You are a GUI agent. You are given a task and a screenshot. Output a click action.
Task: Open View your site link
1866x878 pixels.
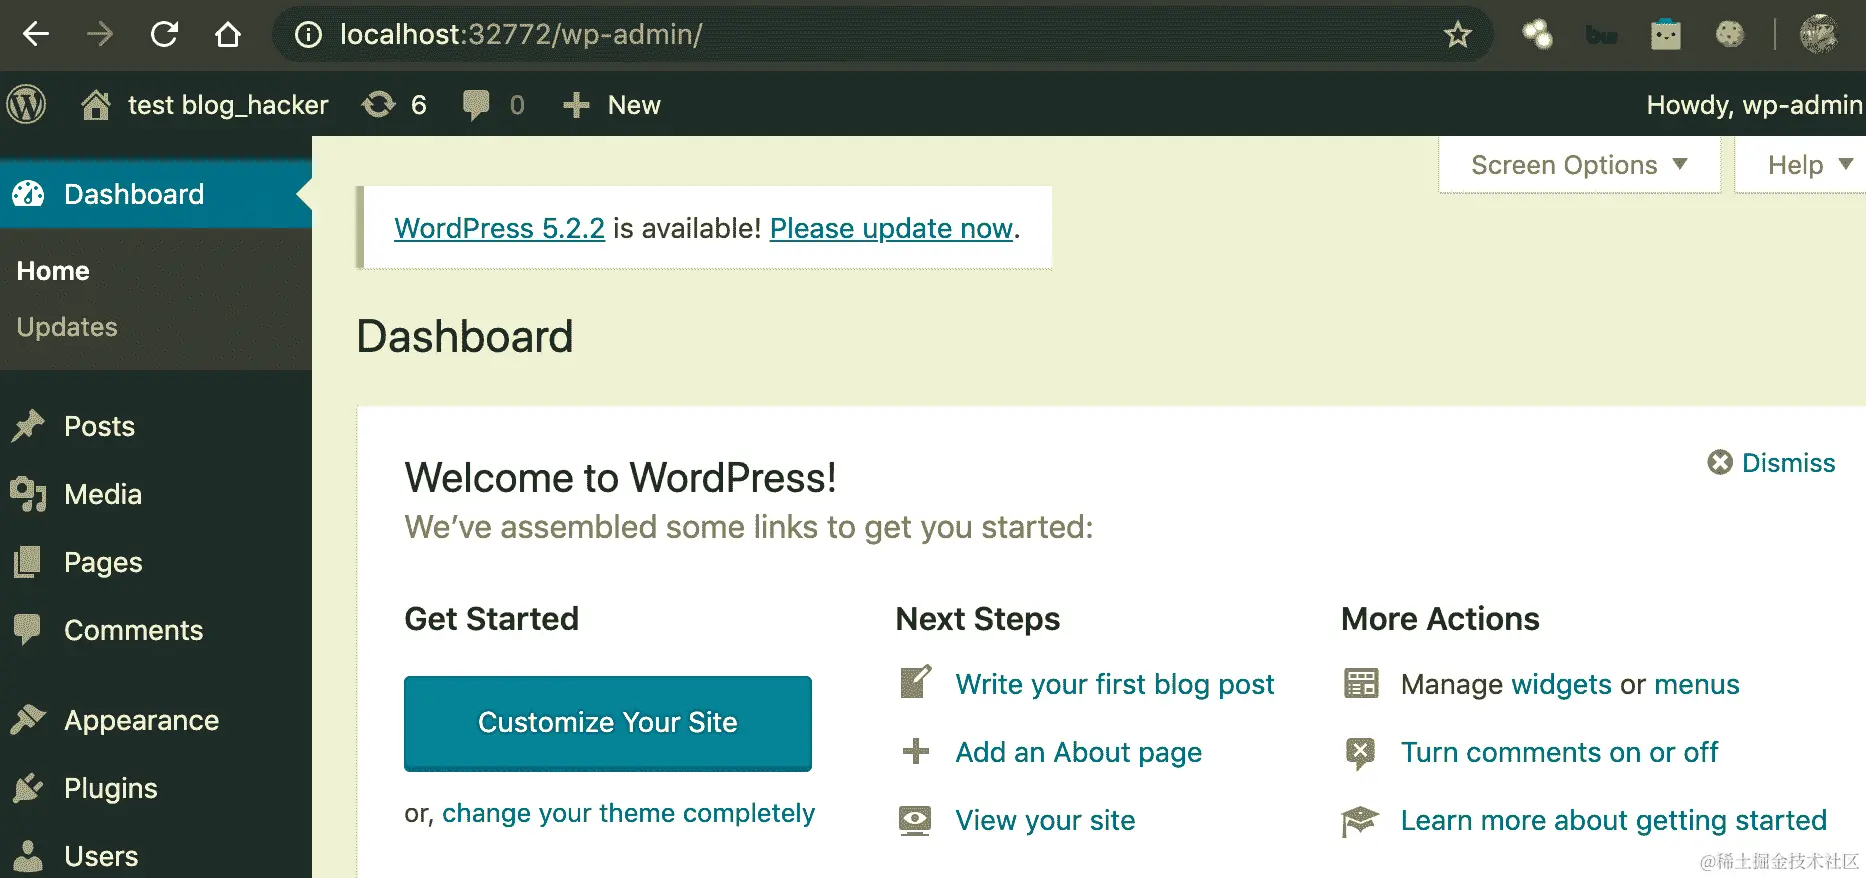click(1045, 821)
